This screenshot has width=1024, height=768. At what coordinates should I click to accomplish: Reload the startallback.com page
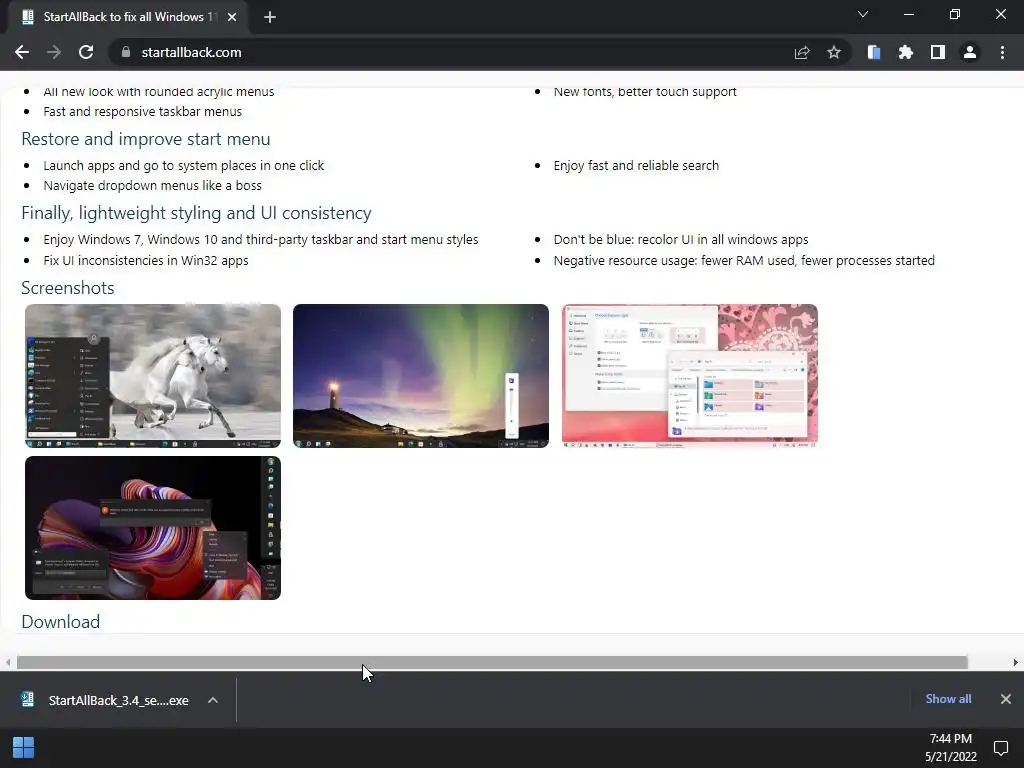point(86,52)
